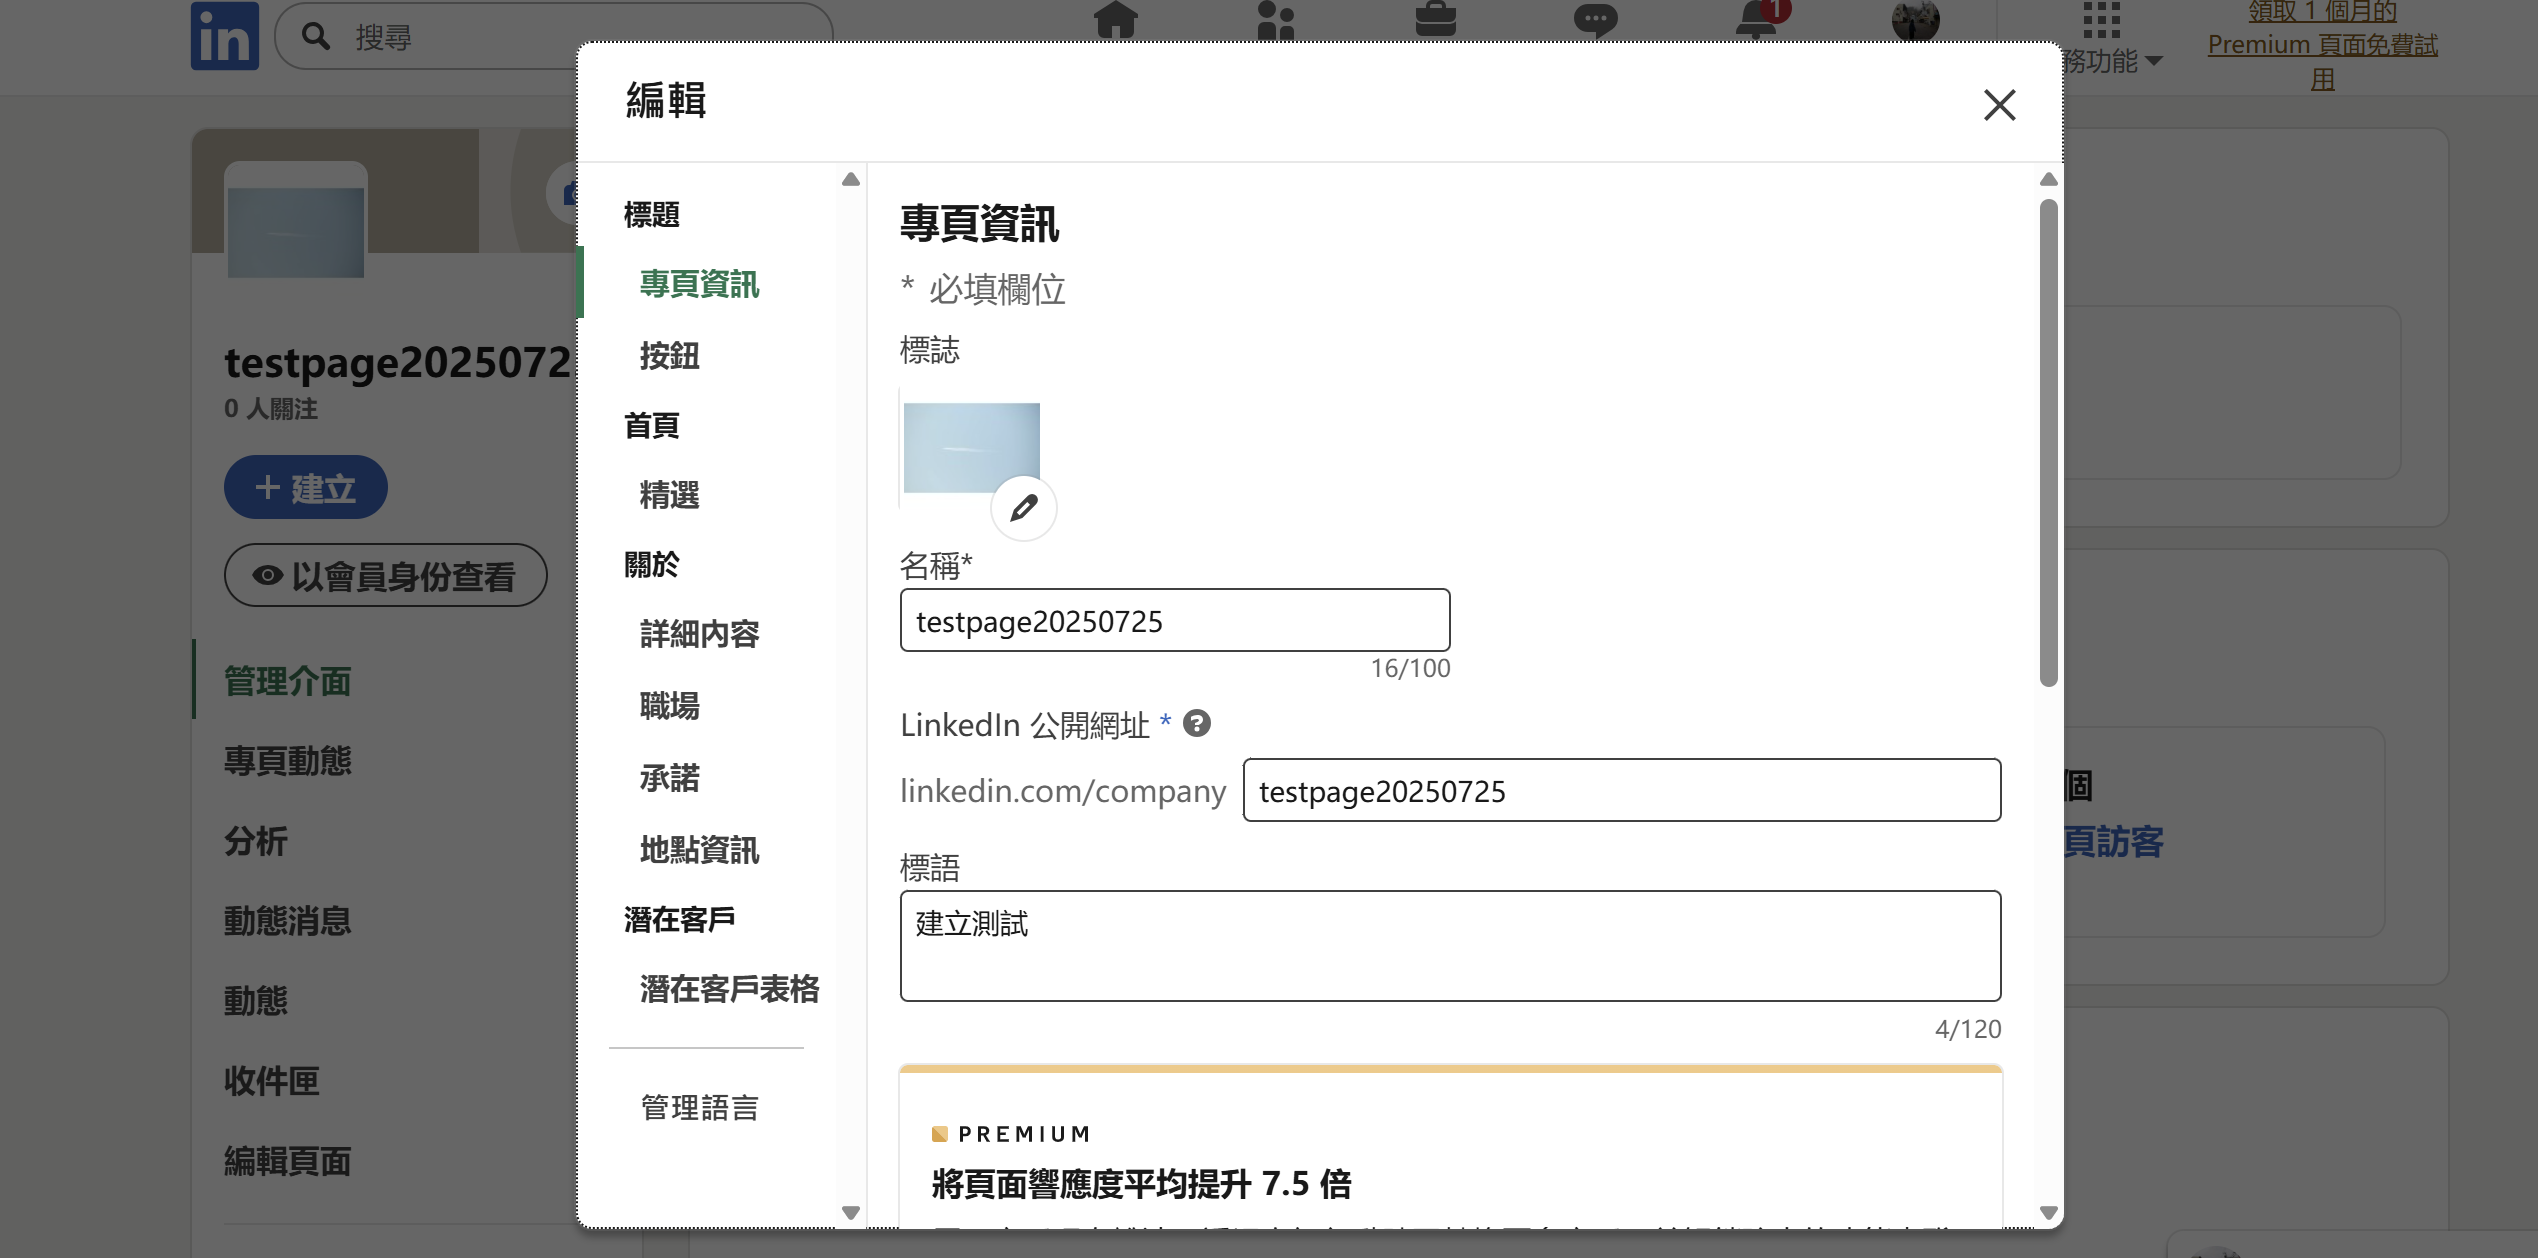Image resolution: width=2538 pixels, height=1258 pixels.
Task: Open the Notifications bell icon
Action: (1757, 20)
